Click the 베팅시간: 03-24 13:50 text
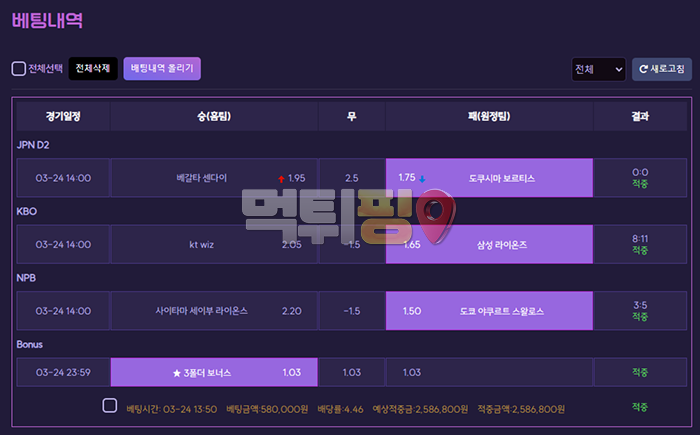Screen dimensions: 700x435 click(172, 409)
